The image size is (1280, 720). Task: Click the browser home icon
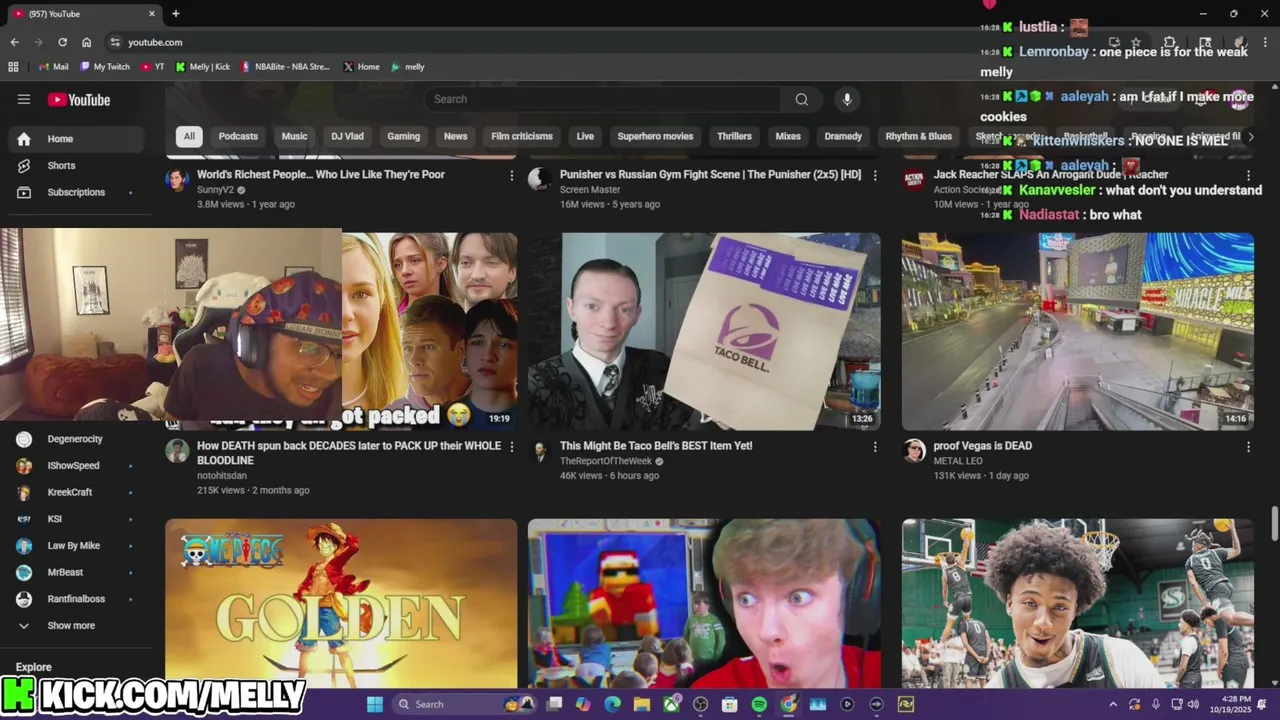click(x=86, y=42)
